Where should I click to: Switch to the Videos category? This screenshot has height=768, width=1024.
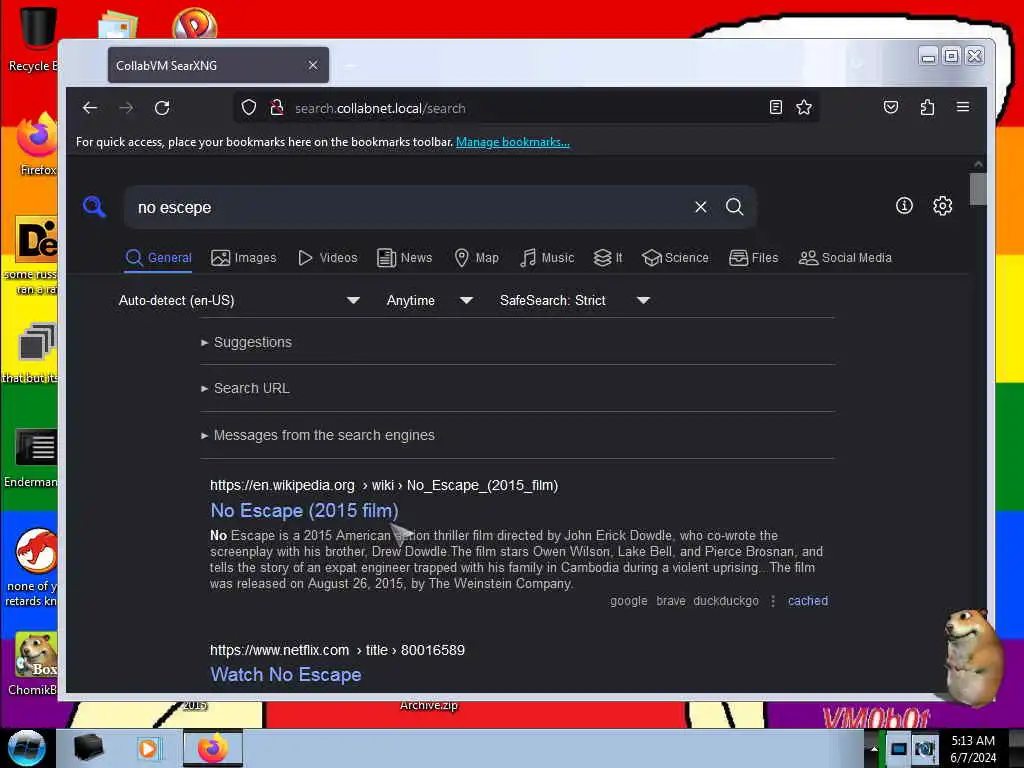pyautogui.click(x=327, y=258)
